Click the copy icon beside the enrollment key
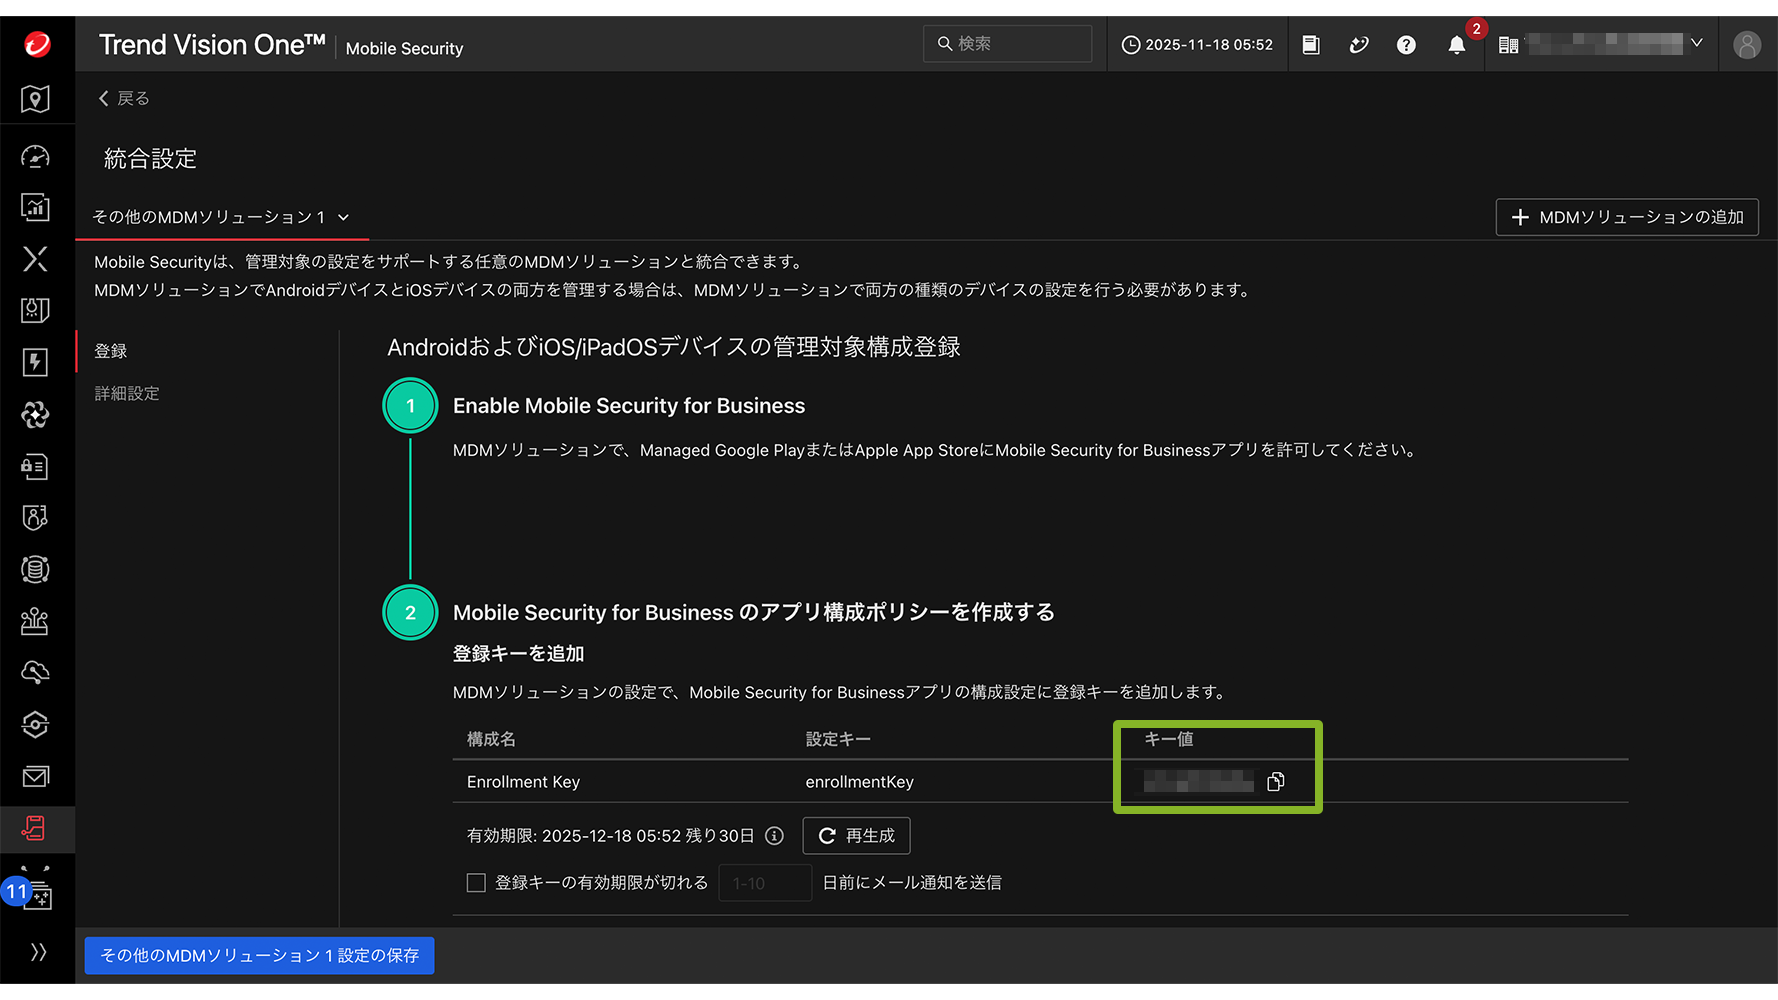This screenshot has width=1778, height=1000. tap(1275, 782)
